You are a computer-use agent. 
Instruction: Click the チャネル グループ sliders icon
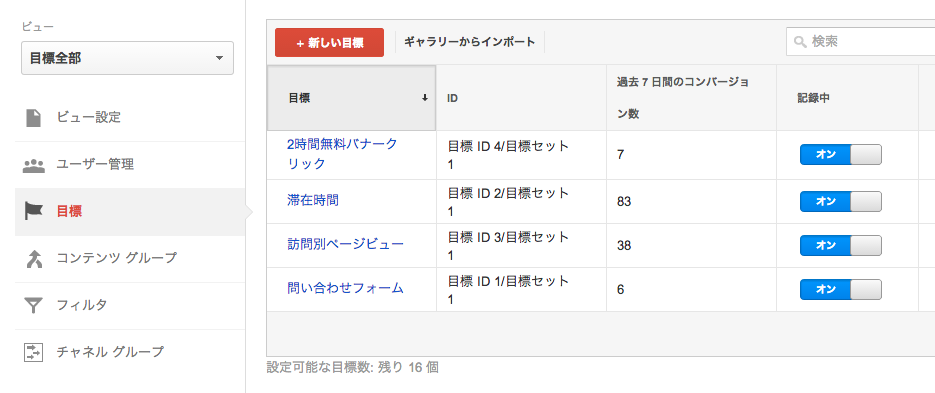pos(33,352)
